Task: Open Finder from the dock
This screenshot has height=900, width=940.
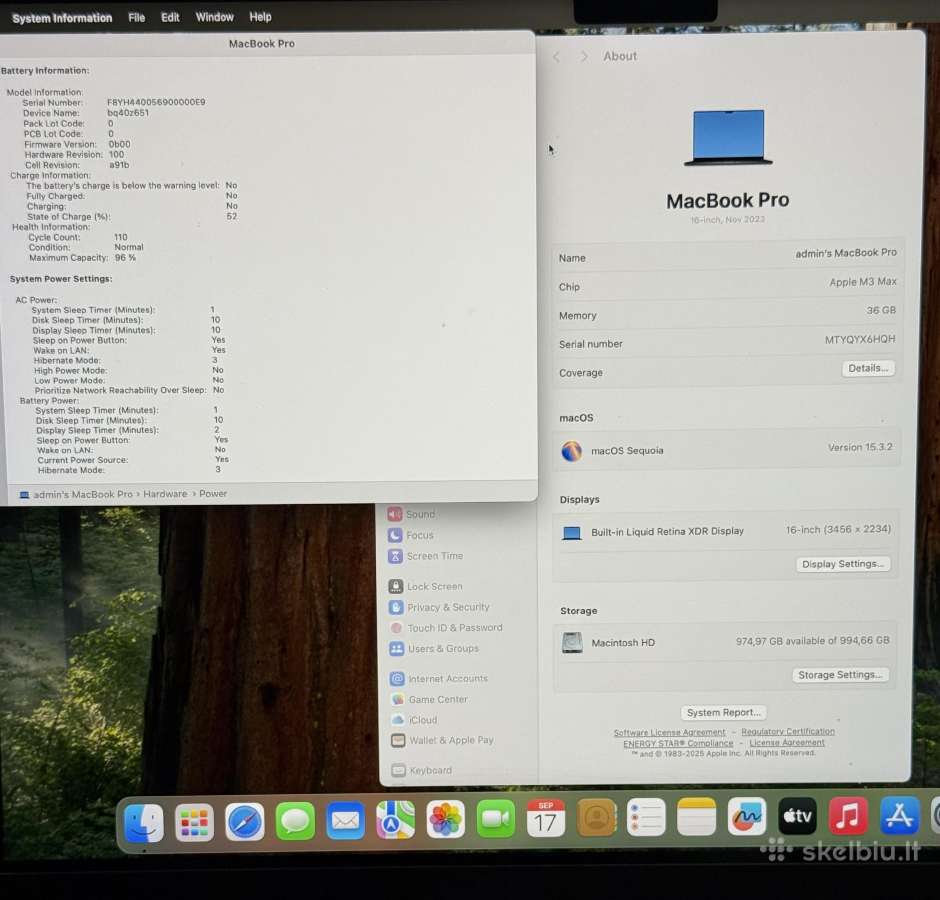Action: [144, 823]
